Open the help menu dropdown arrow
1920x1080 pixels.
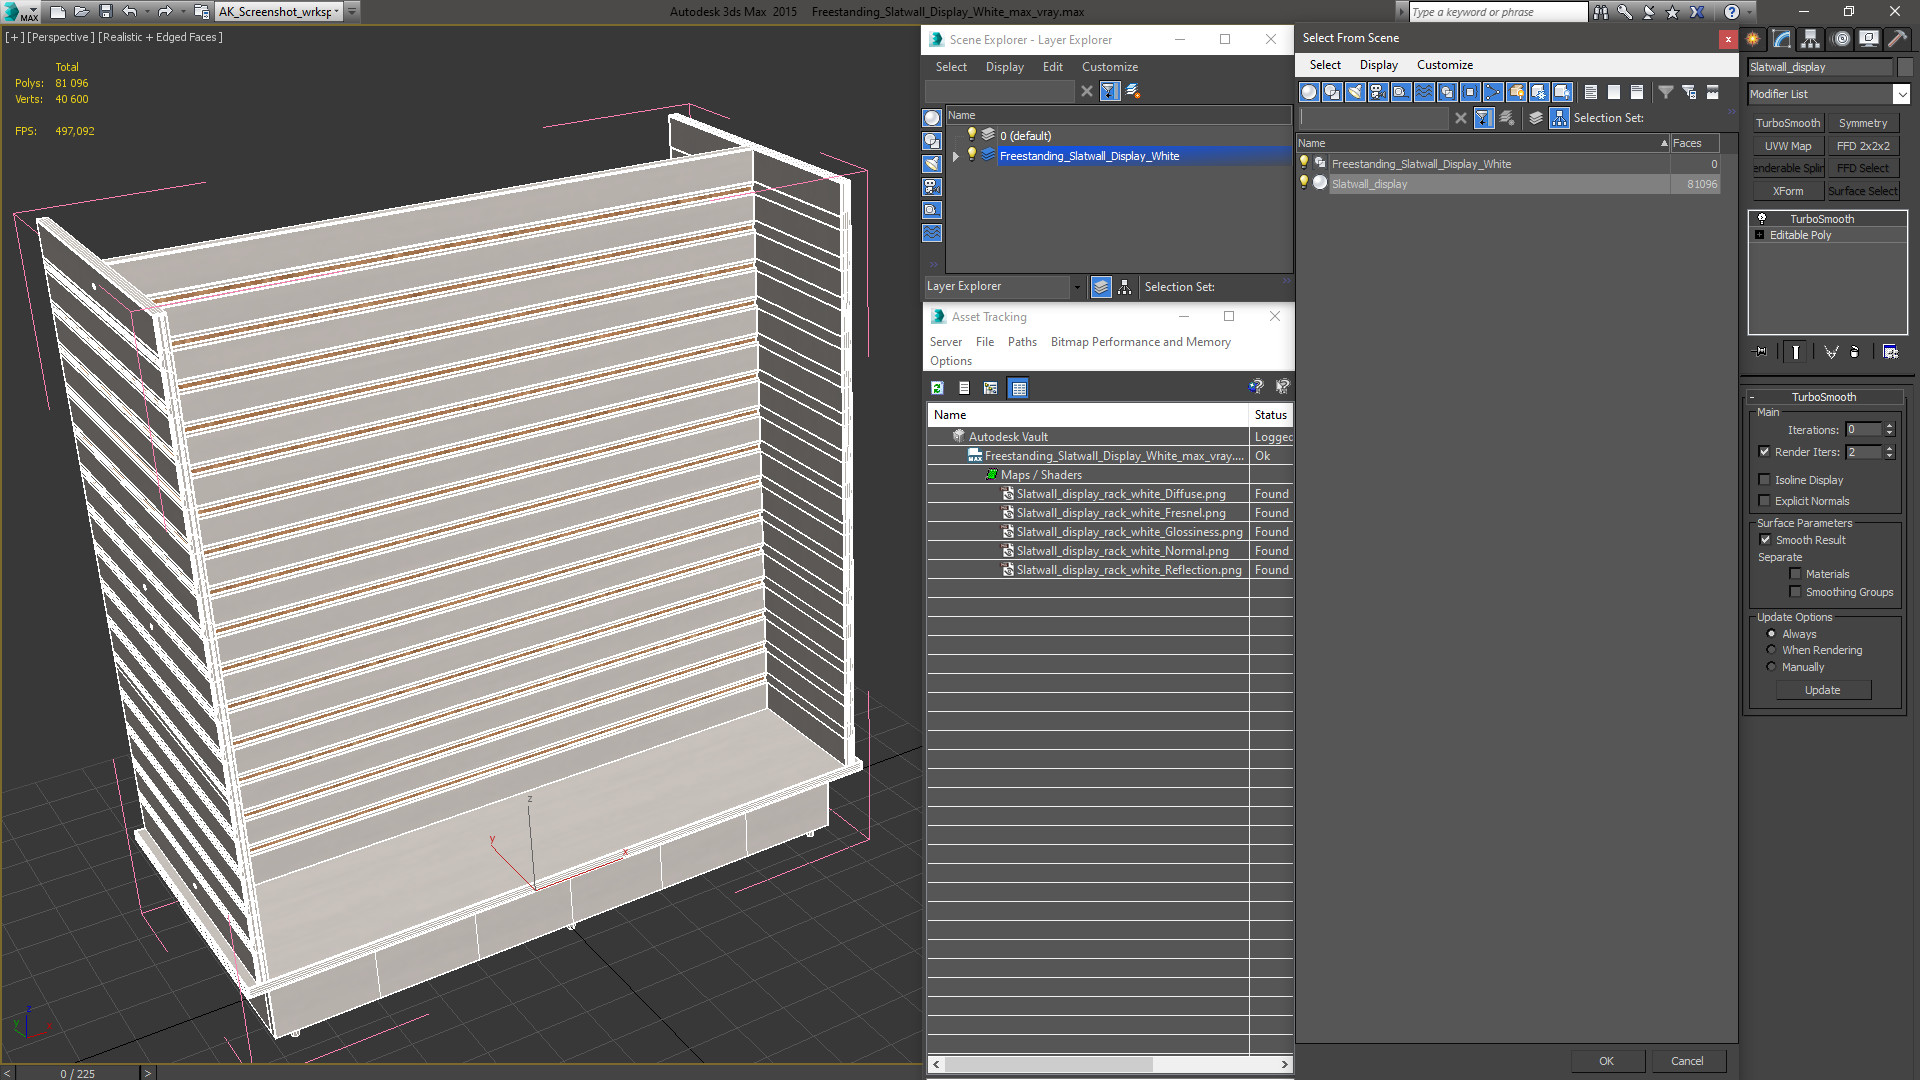[1749, 12]
